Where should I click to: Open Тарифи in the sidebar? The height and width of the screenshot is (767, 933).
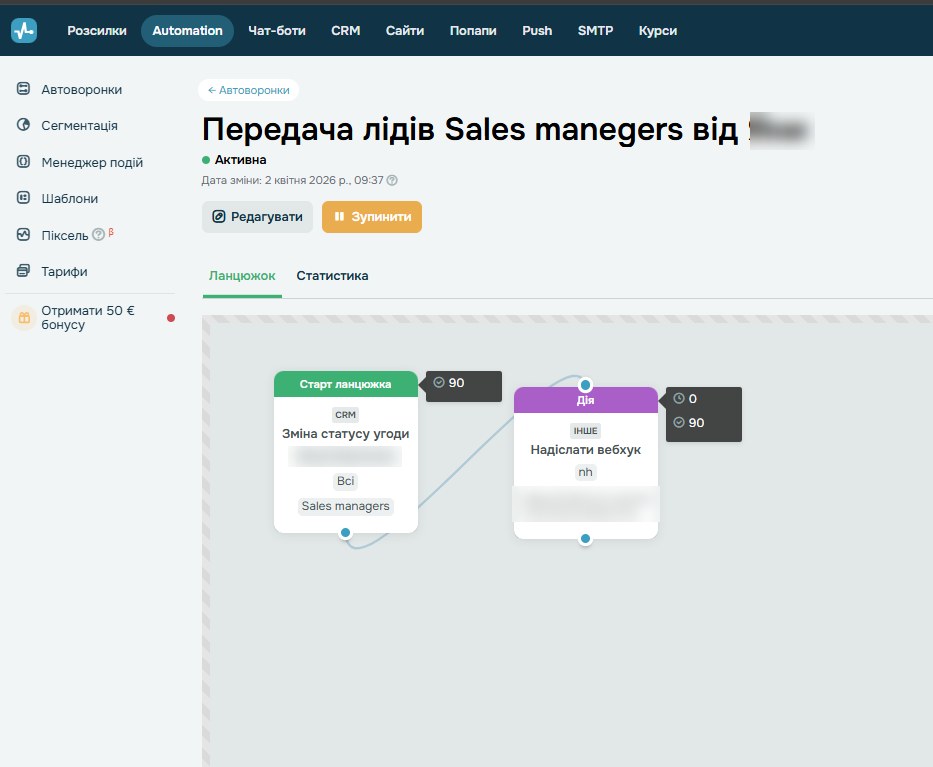64,272
